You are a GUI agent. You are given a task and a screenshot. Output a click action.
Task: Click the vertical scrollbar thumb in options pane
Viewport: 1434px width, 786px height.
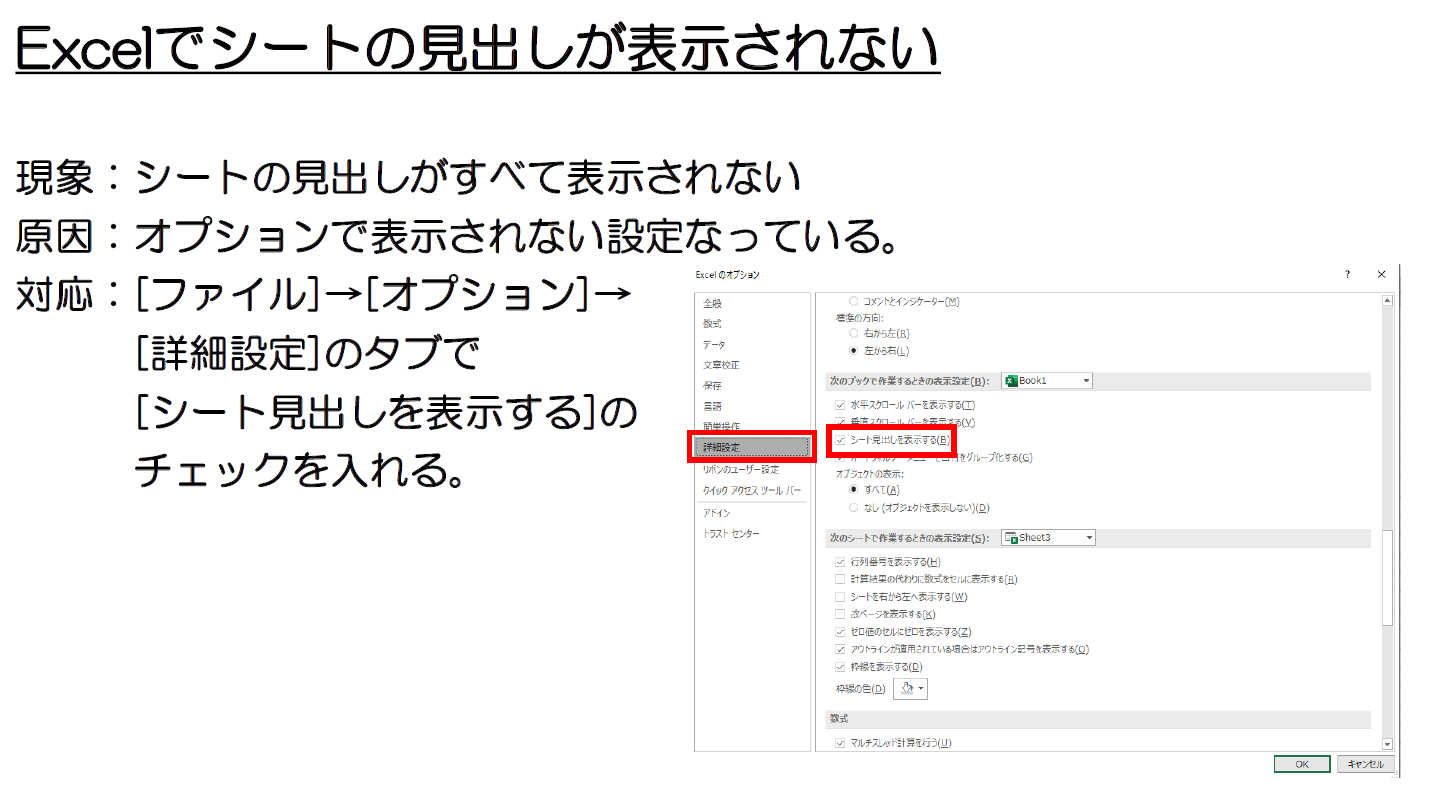coord(1387,578)
